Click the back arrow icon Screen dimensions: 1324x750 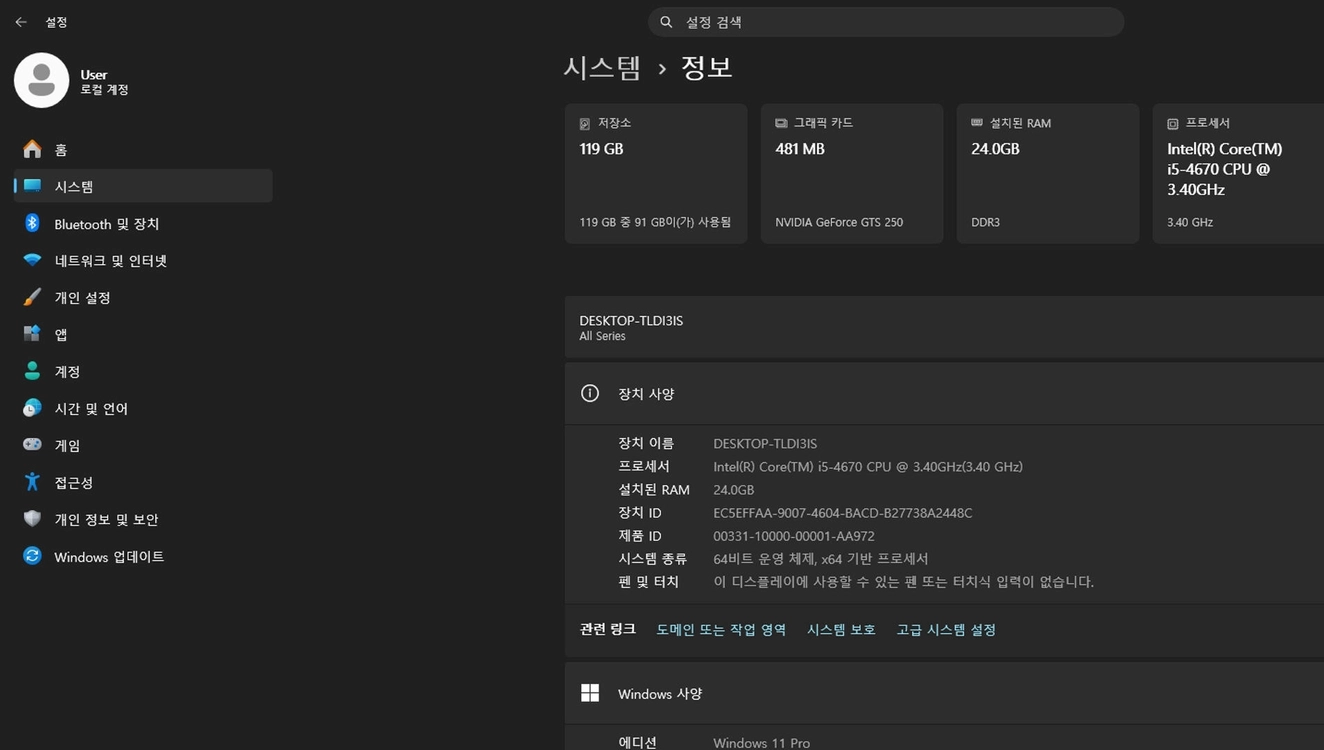[21, 22]
